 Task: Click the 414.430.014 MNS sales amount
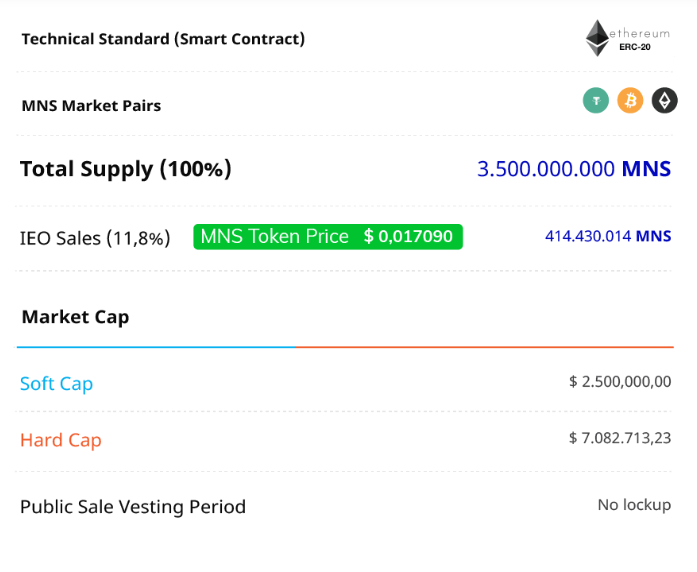(x=608, y=236)
